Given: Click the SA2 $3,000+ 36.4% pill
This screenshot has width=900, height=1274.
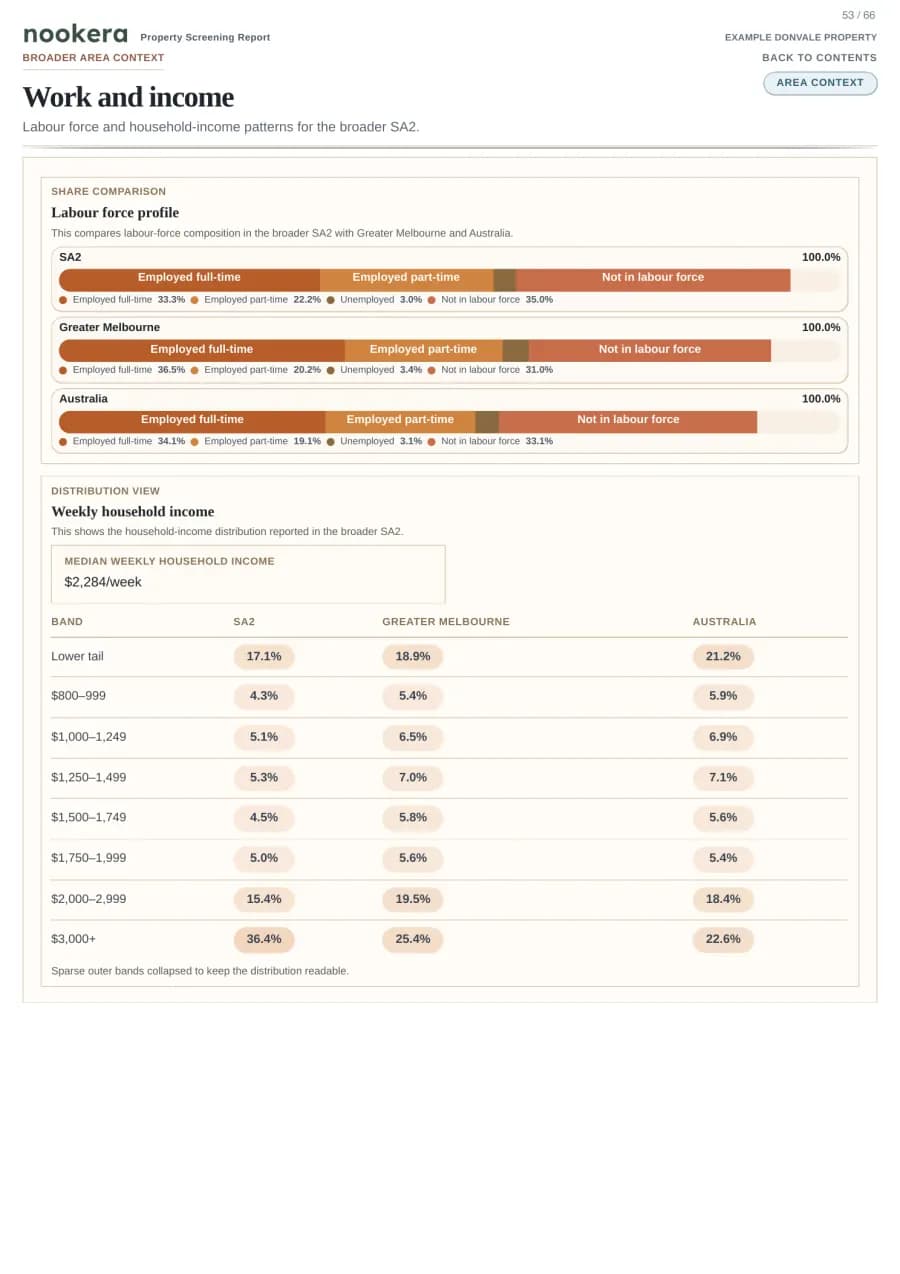Looking at the screenshot, I should 264,940.
